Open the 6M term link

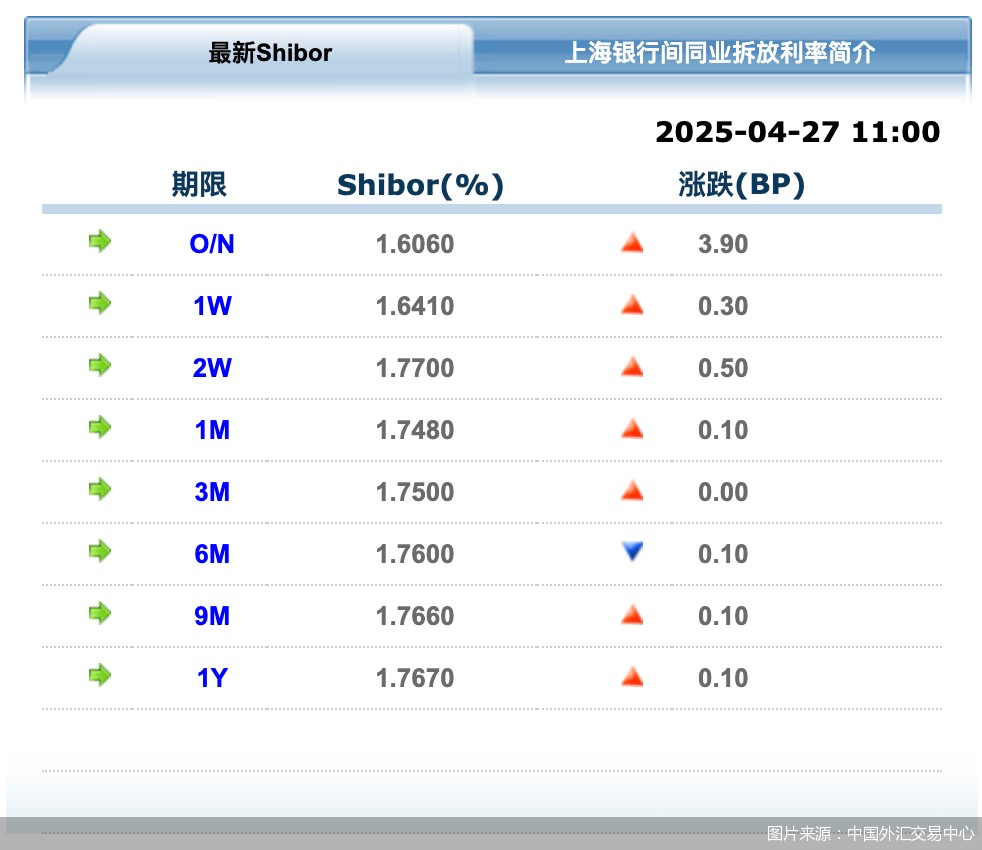212,554
